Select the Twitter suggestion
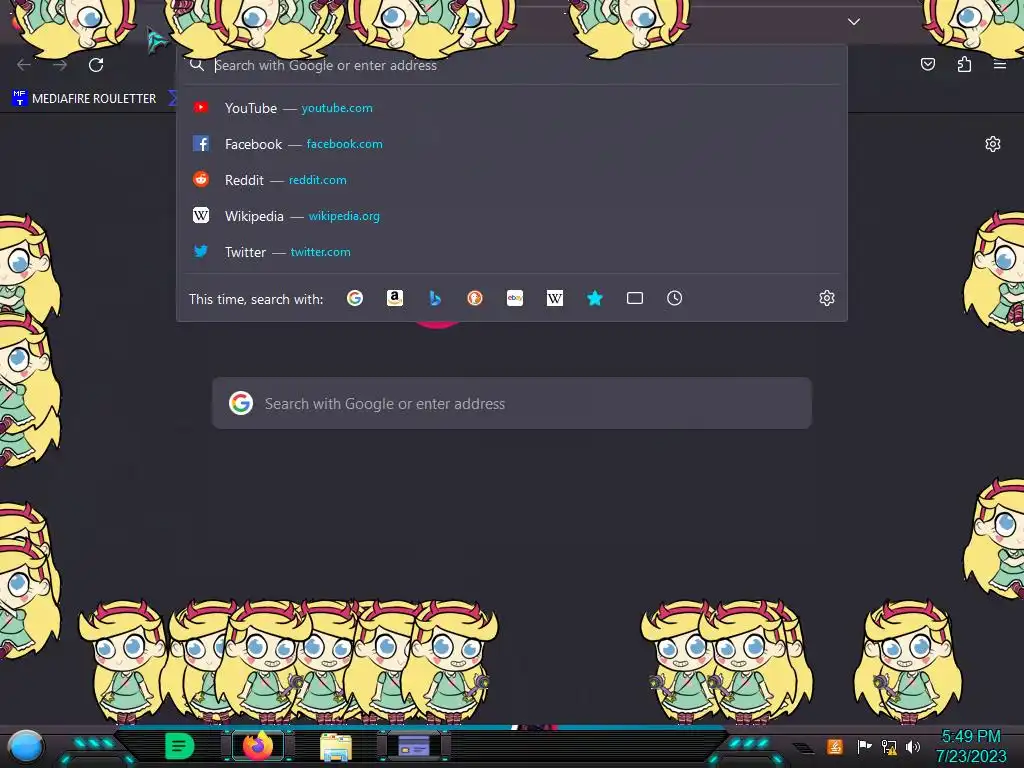The width and height of the screenshot is (1024, 768). click(x=512, y=251)
